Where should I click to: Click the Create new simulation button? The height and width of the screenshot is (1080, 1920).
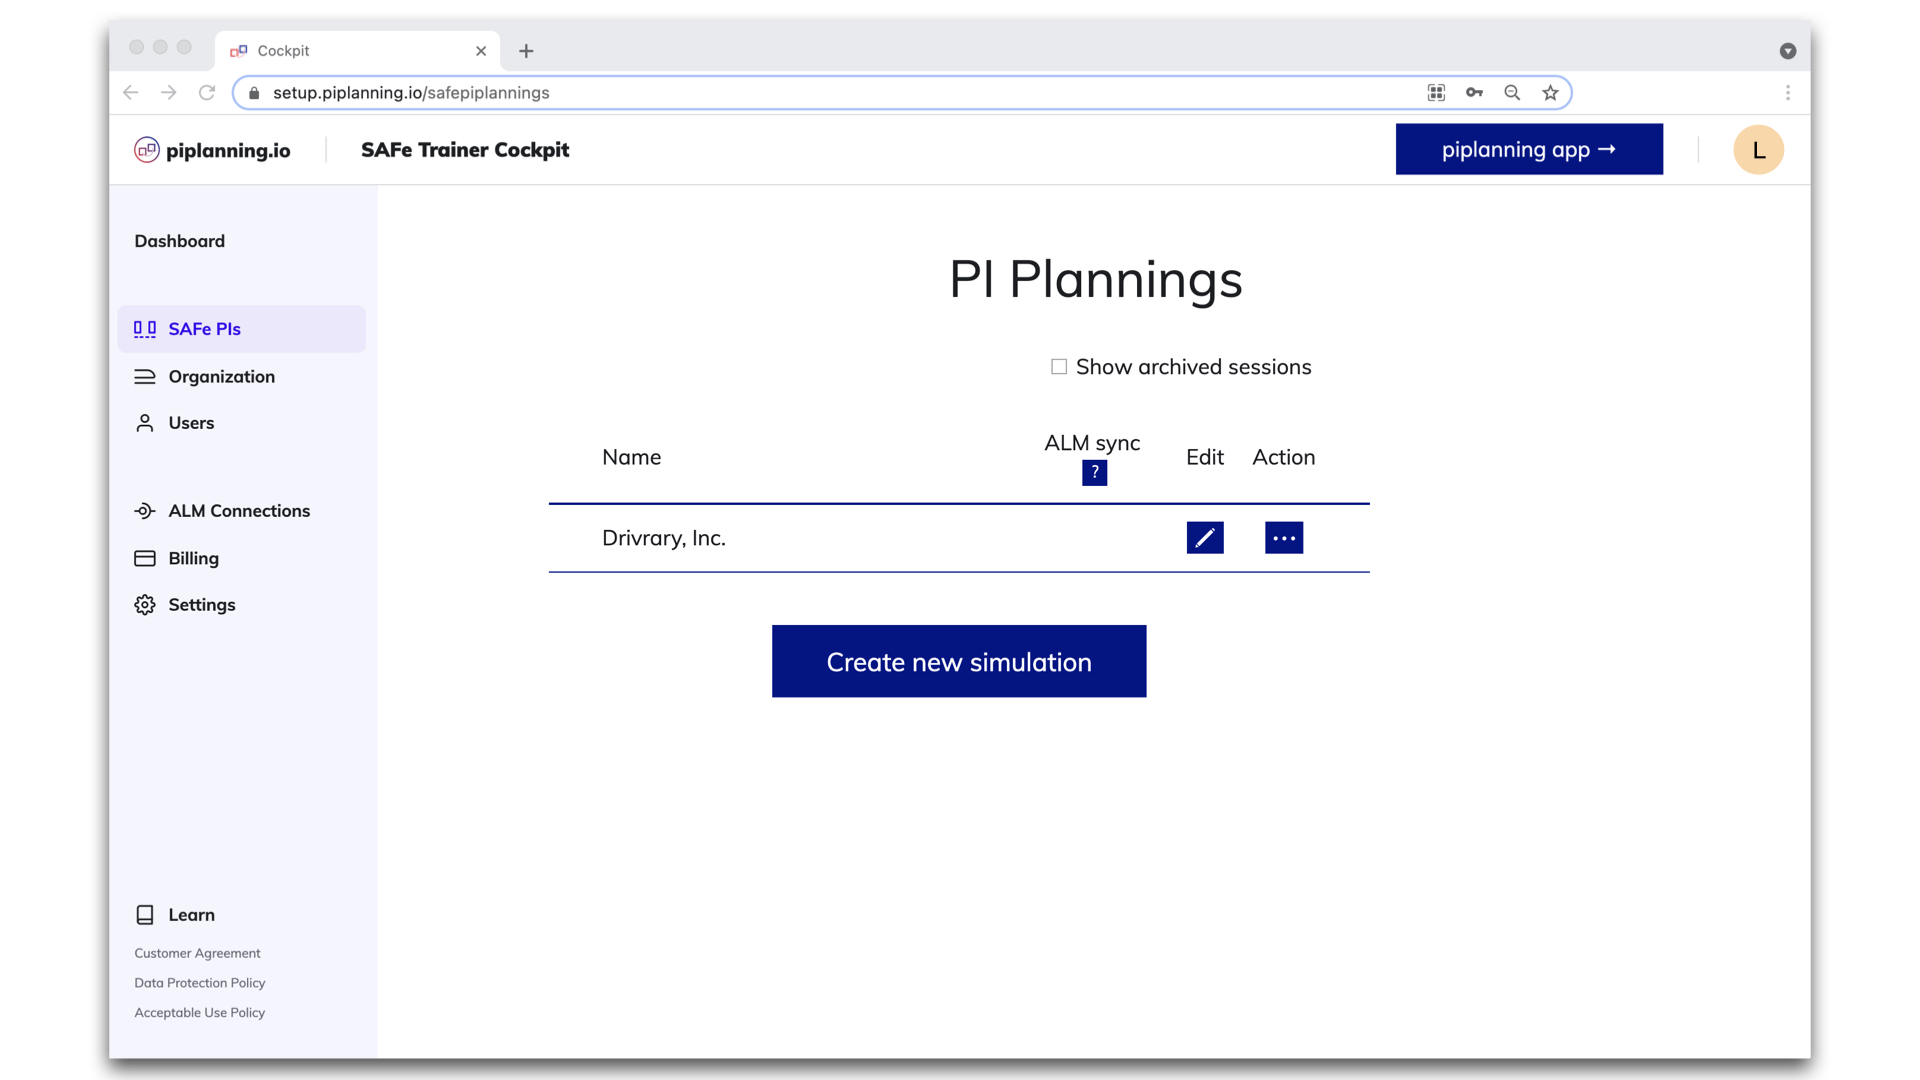(x=958, y=662)
